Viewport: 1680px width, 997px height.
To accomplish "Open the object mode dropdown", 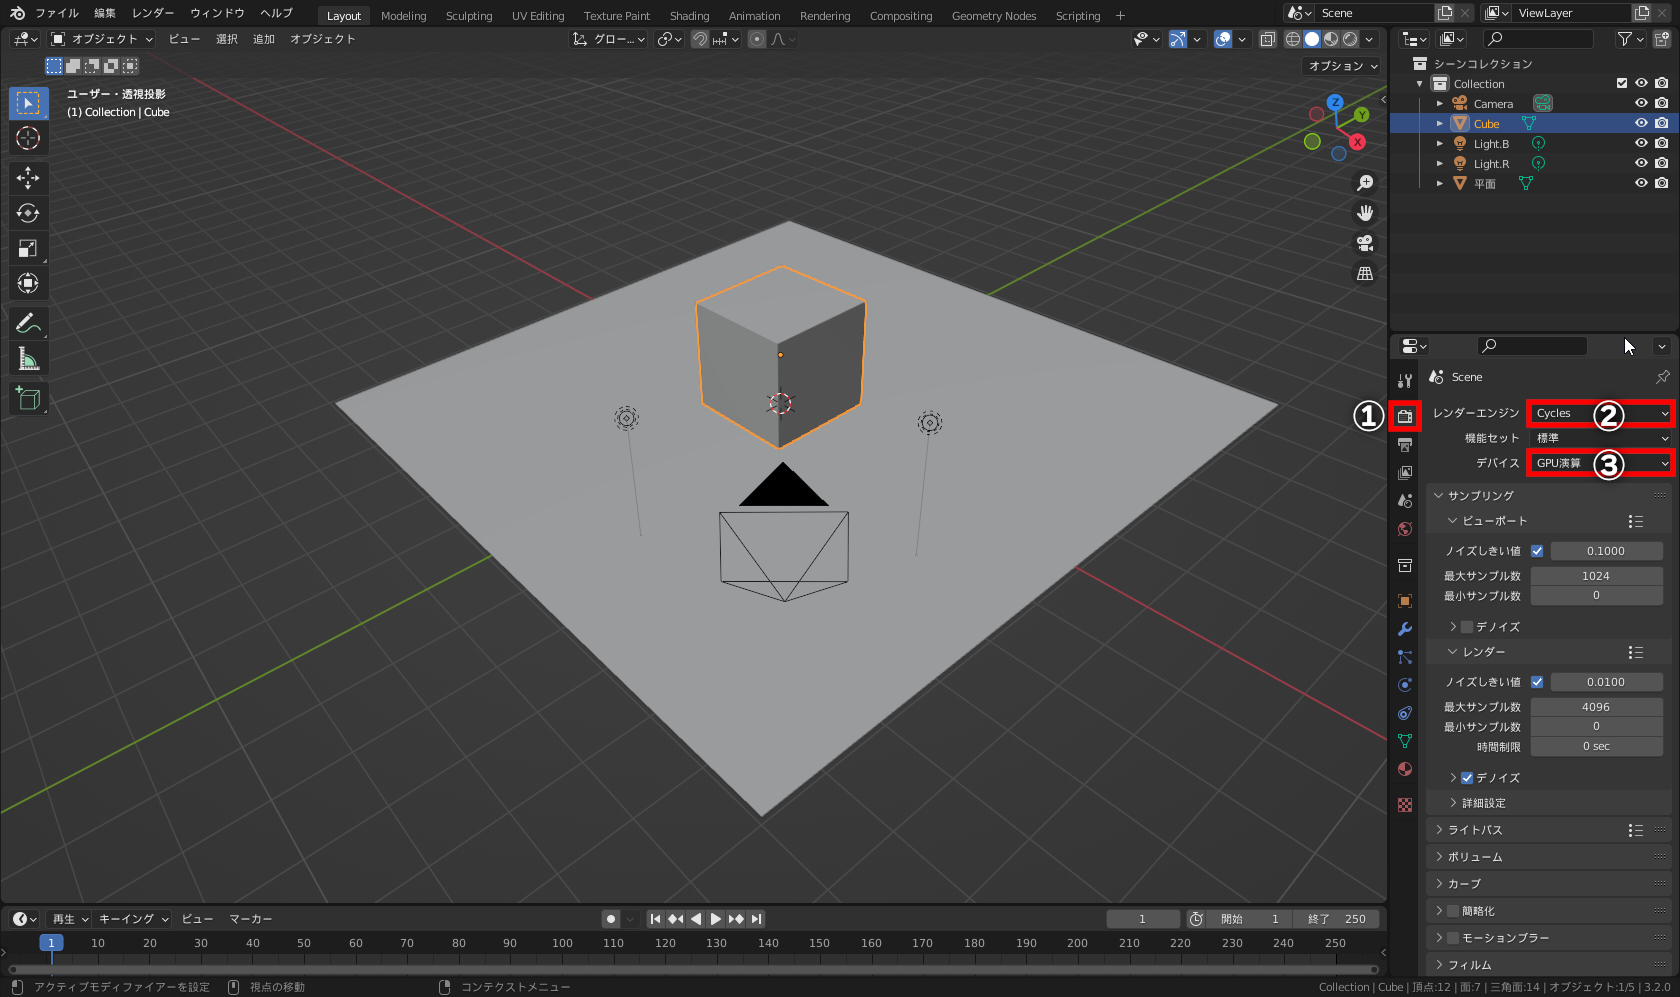I will pos(102,39).
